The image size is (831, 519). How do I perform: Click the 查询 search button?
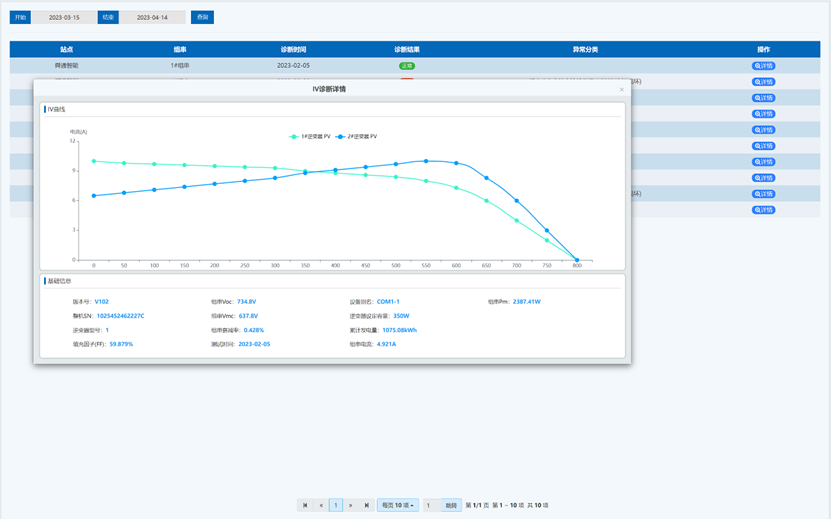tap(202, 17)
